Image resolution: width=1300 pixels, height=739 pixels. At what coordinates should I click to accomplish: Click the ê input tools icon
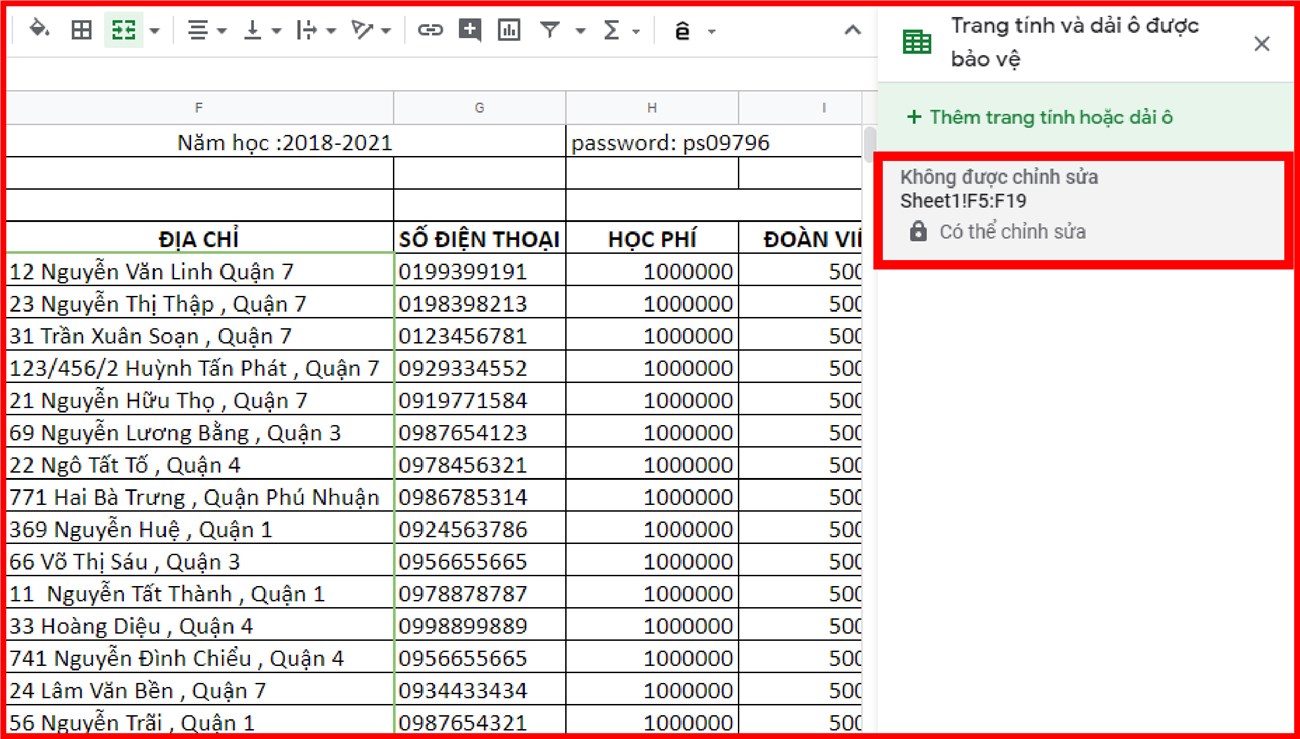pyautogui.click(x=683, y=31)
